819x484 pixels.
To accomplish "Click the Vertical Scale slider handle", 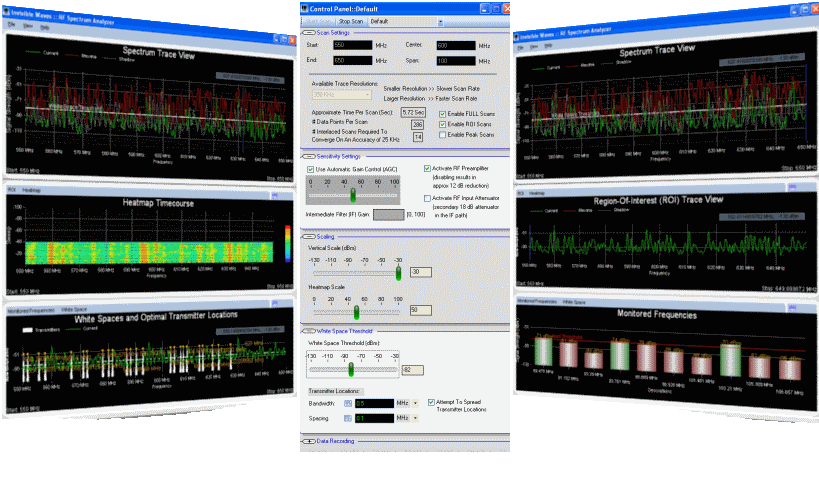I will 399,273.
